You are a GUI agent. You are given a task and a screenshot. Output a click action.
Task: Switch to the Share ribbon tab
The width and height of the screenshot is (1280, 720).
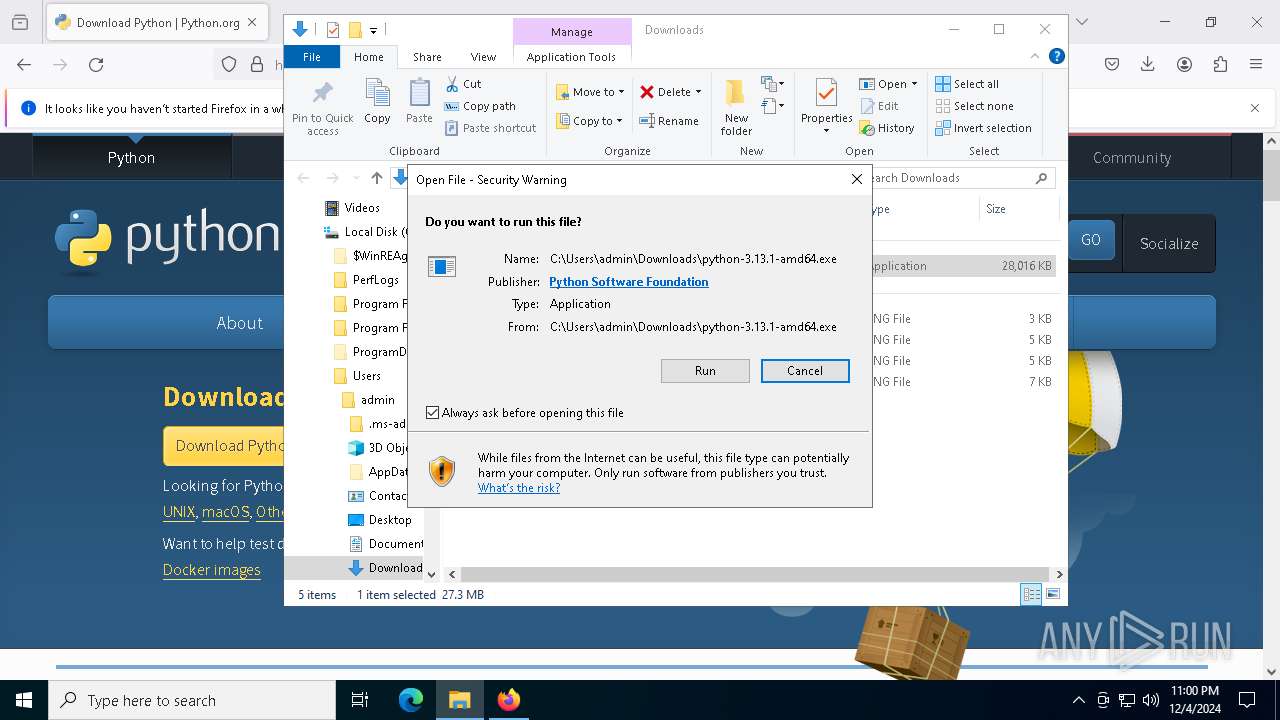[427, 57]
